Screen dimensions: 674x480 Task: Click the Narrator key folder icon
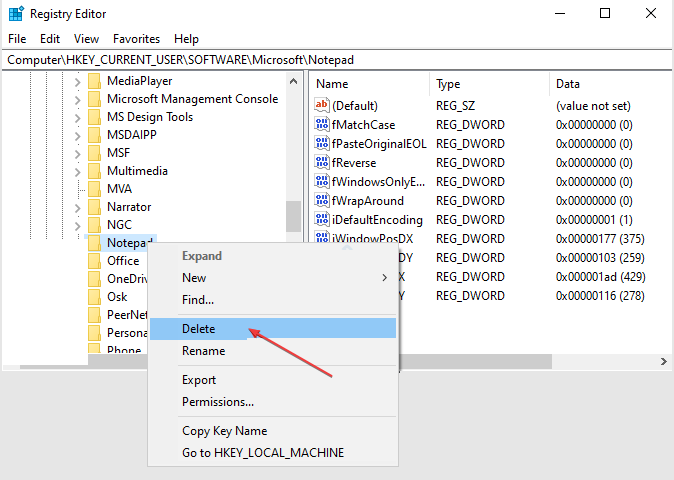94,207
